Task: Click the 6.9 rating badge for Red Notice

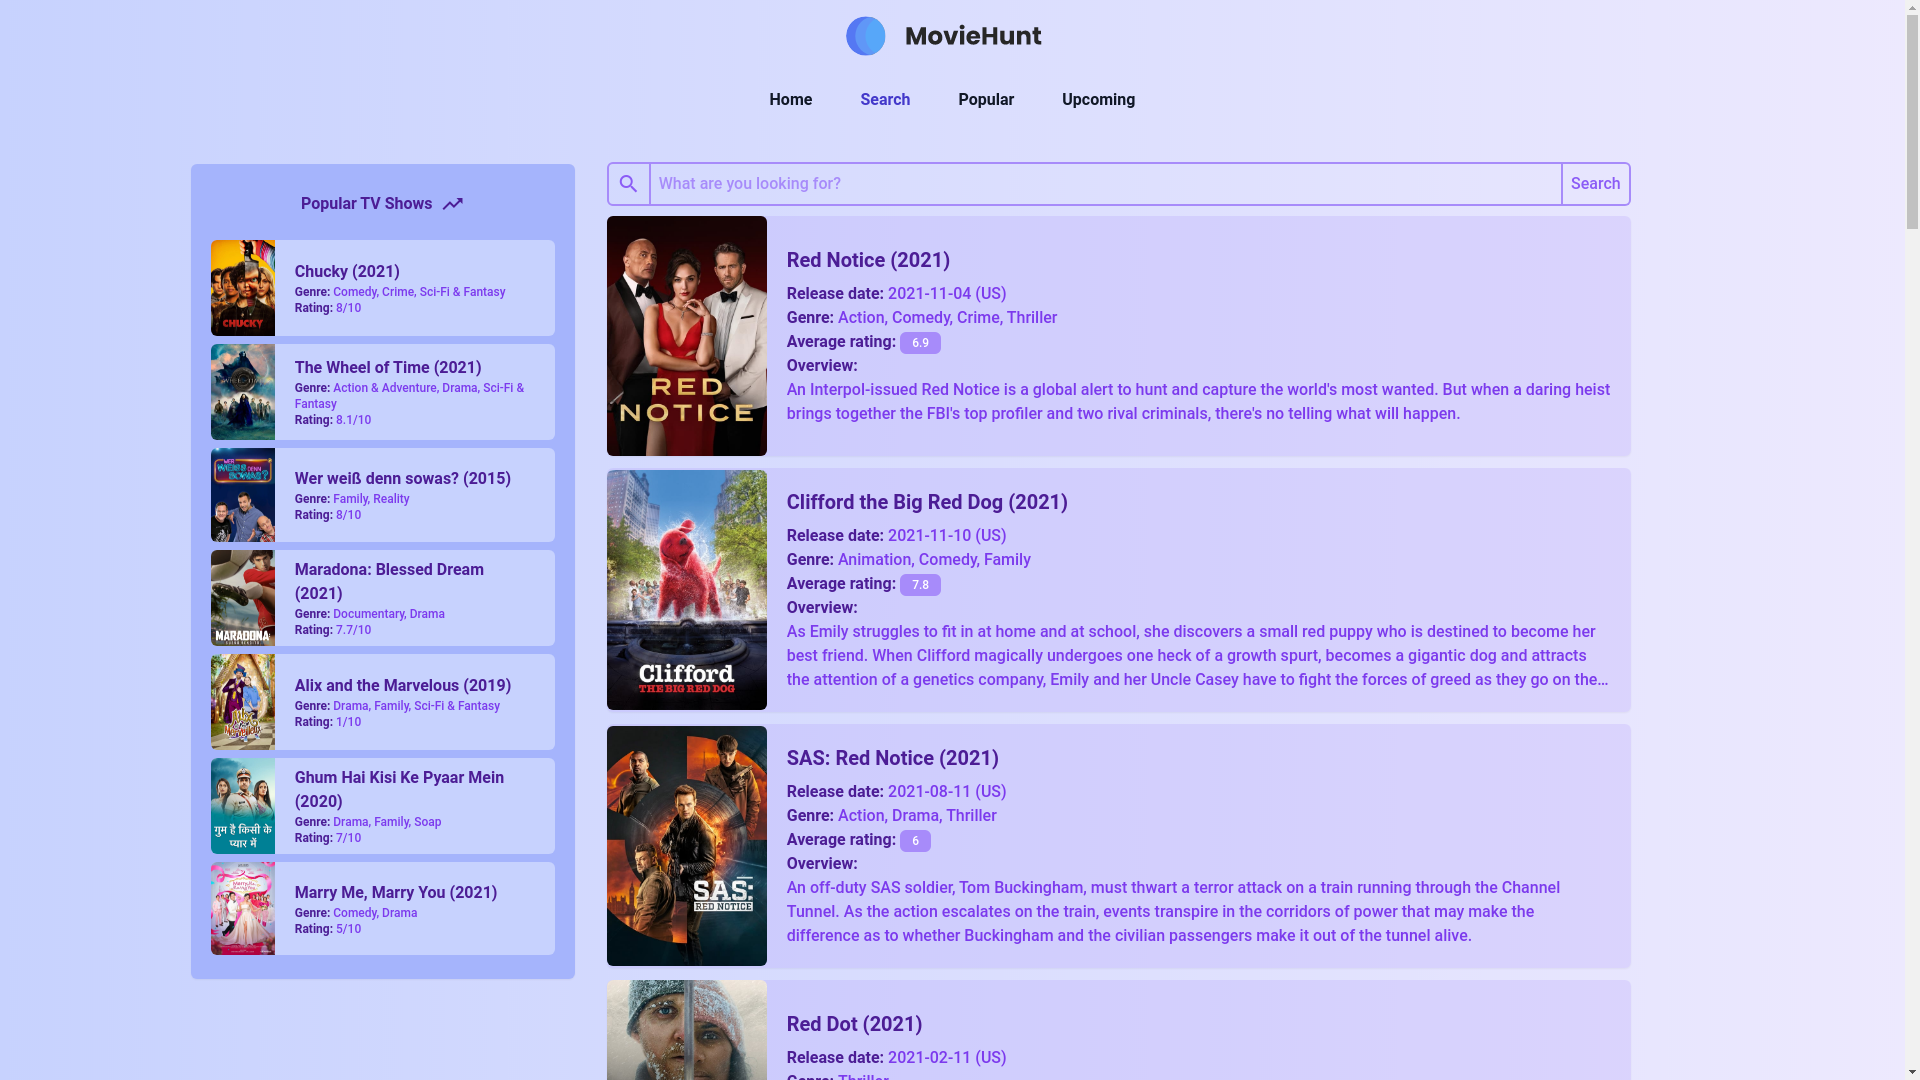Action: [920, 343]
